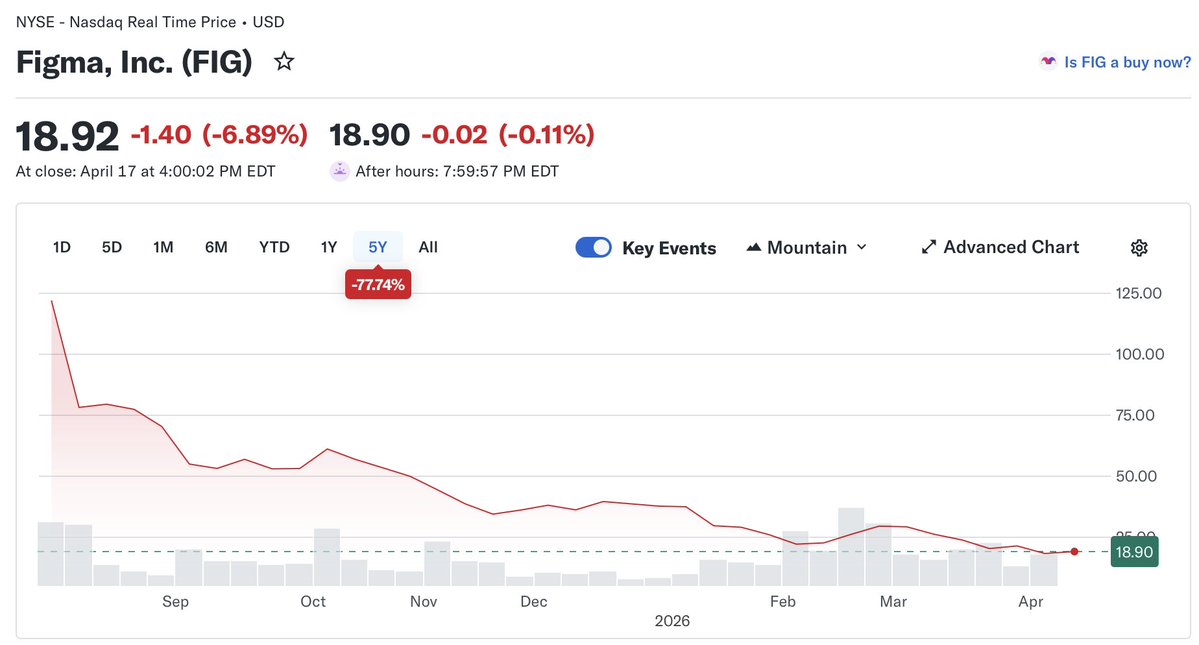Image resolution: width=1199 pixels, height=645 pixels.
Task: Switch to the 6M range
Action: (x=216, y=247)
